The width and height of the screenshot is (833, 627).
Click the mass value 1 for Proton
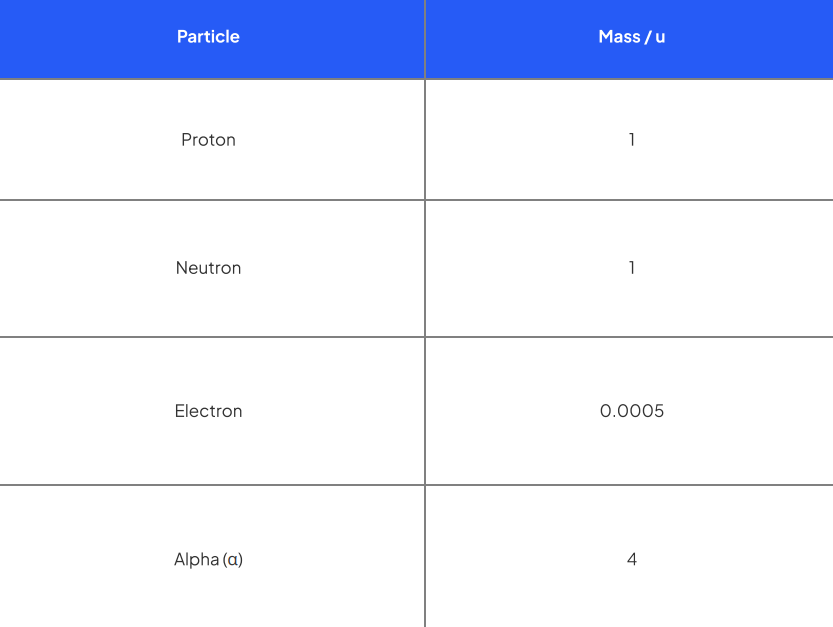point(631,140)
